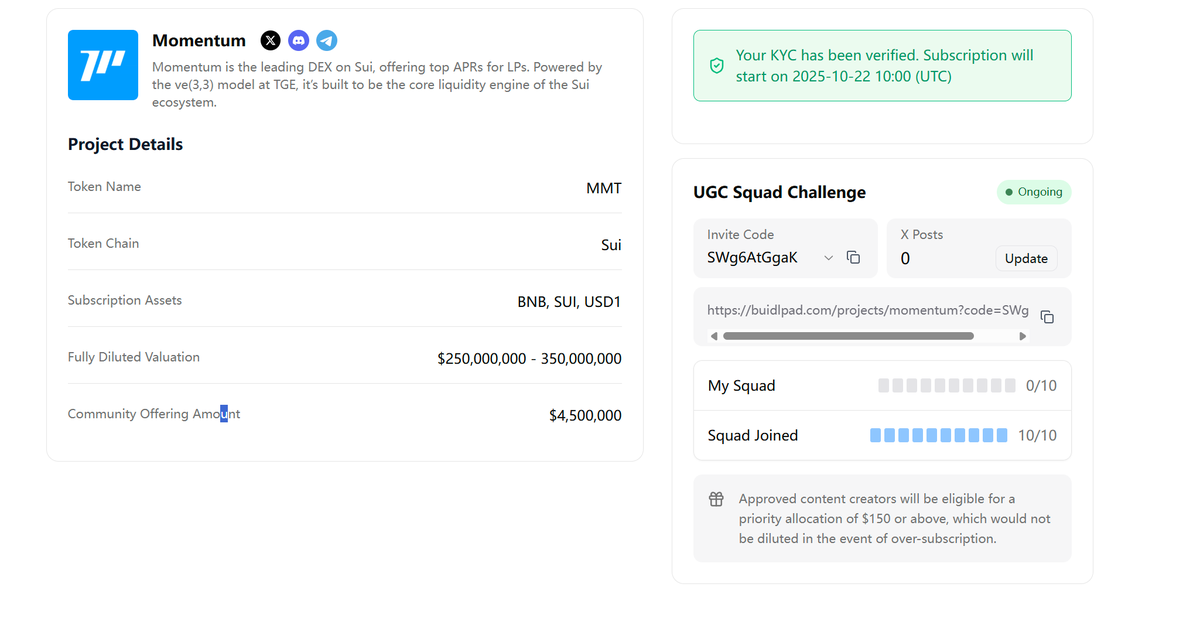
Task: Select the Squad Joined progress bar
Action: [939, 436]
